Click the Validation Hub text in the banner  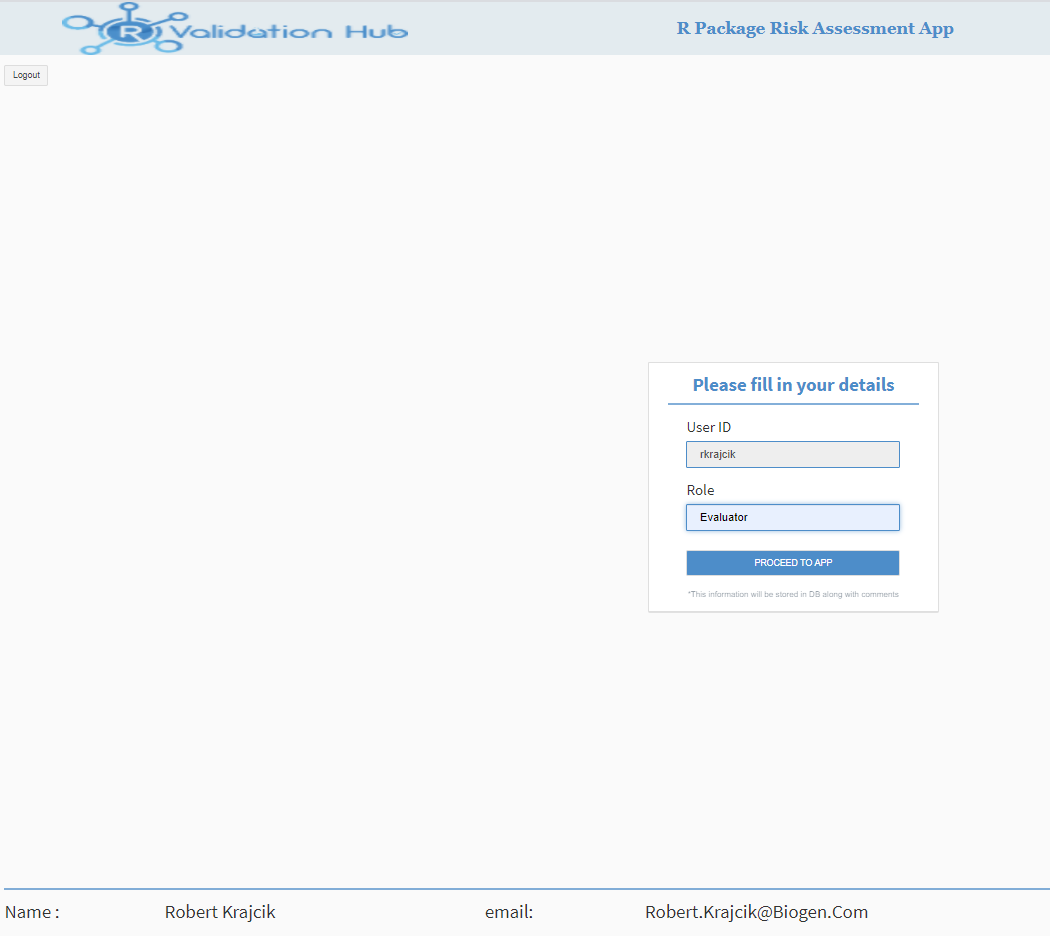click(290, 30)
